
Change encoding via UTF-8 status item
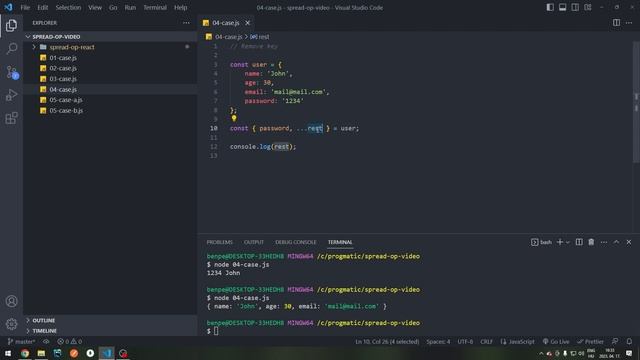(465, 342)
